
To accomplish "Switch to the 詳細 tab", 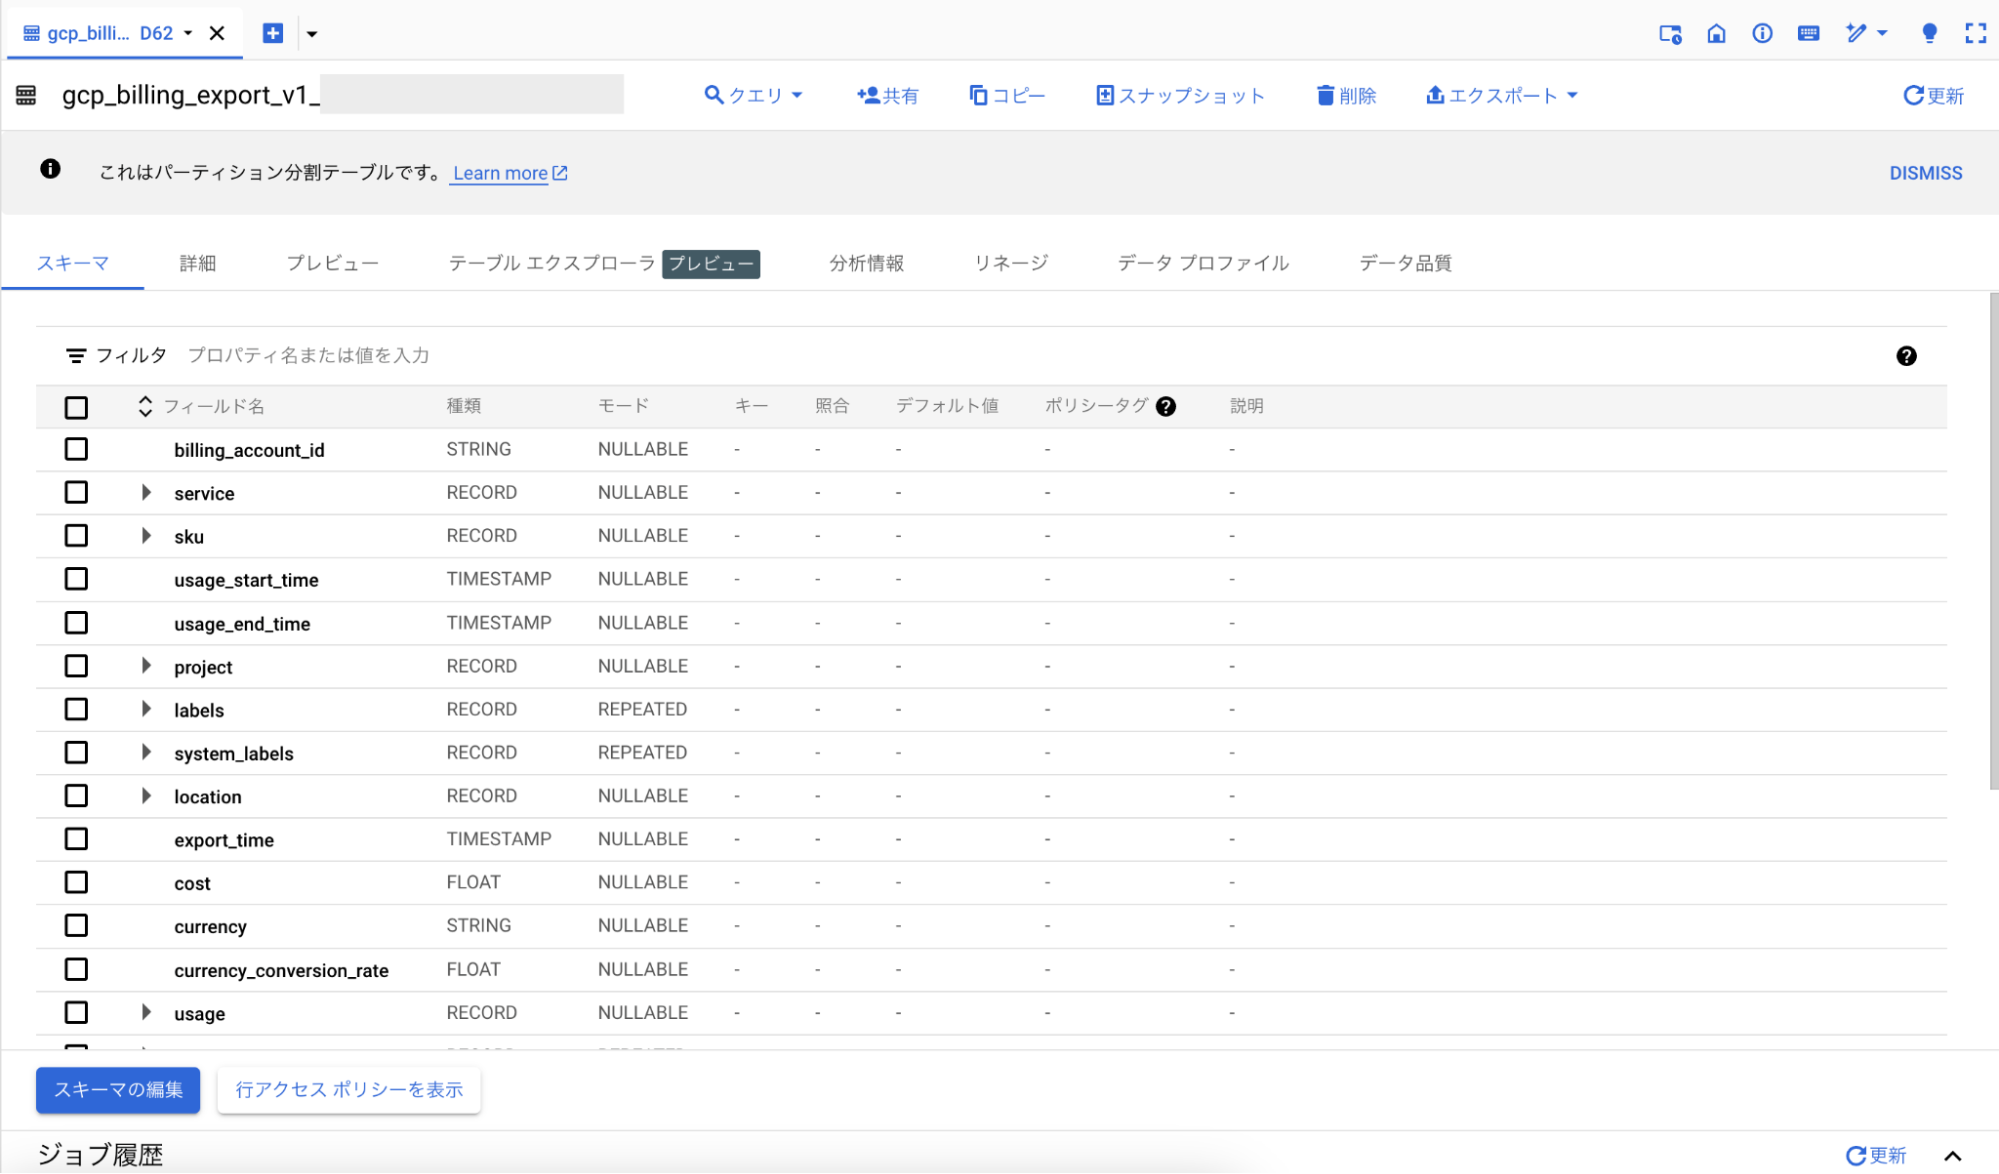I will tap(197, 263).
